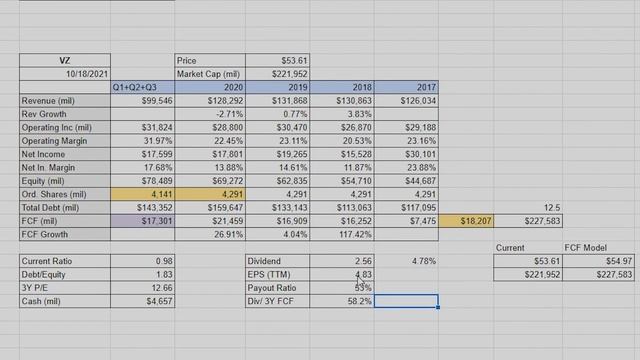Click the 31.97% operating margin cell

(x=142, y=141)
